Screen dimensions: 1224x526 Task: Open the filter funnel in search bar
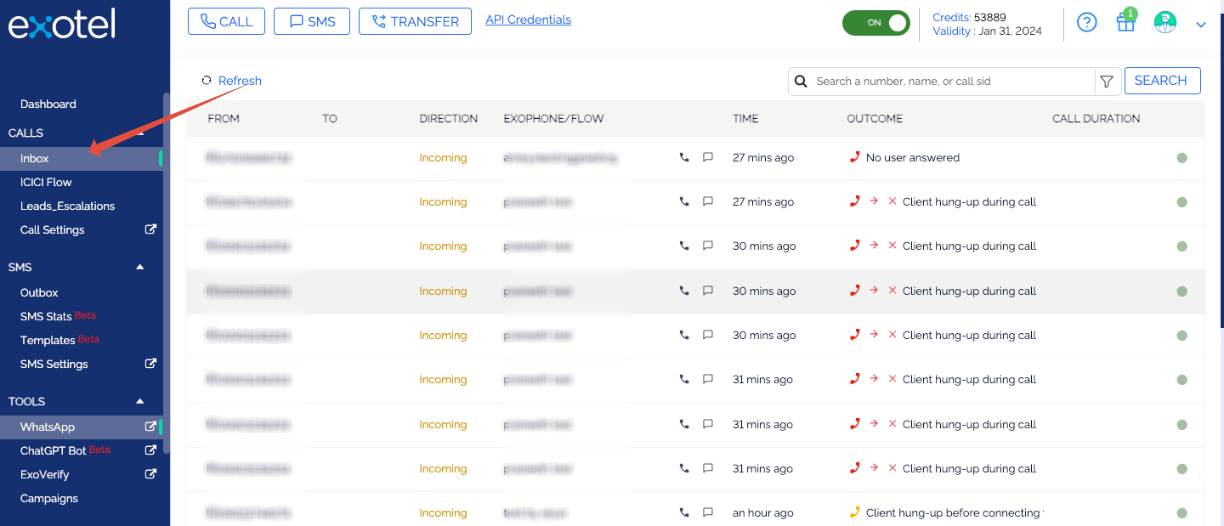(1106, 81)
